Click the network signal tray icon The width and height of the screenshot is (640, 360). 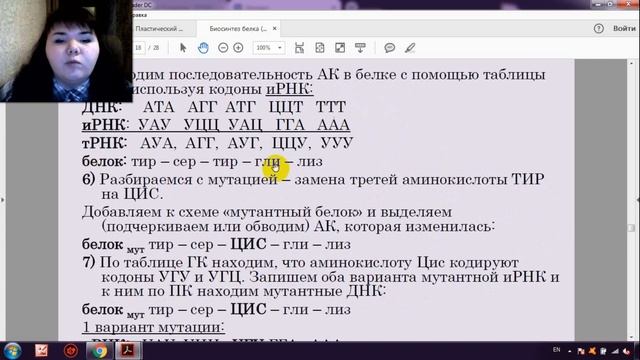pyautogui.click(x=615, y=351)
